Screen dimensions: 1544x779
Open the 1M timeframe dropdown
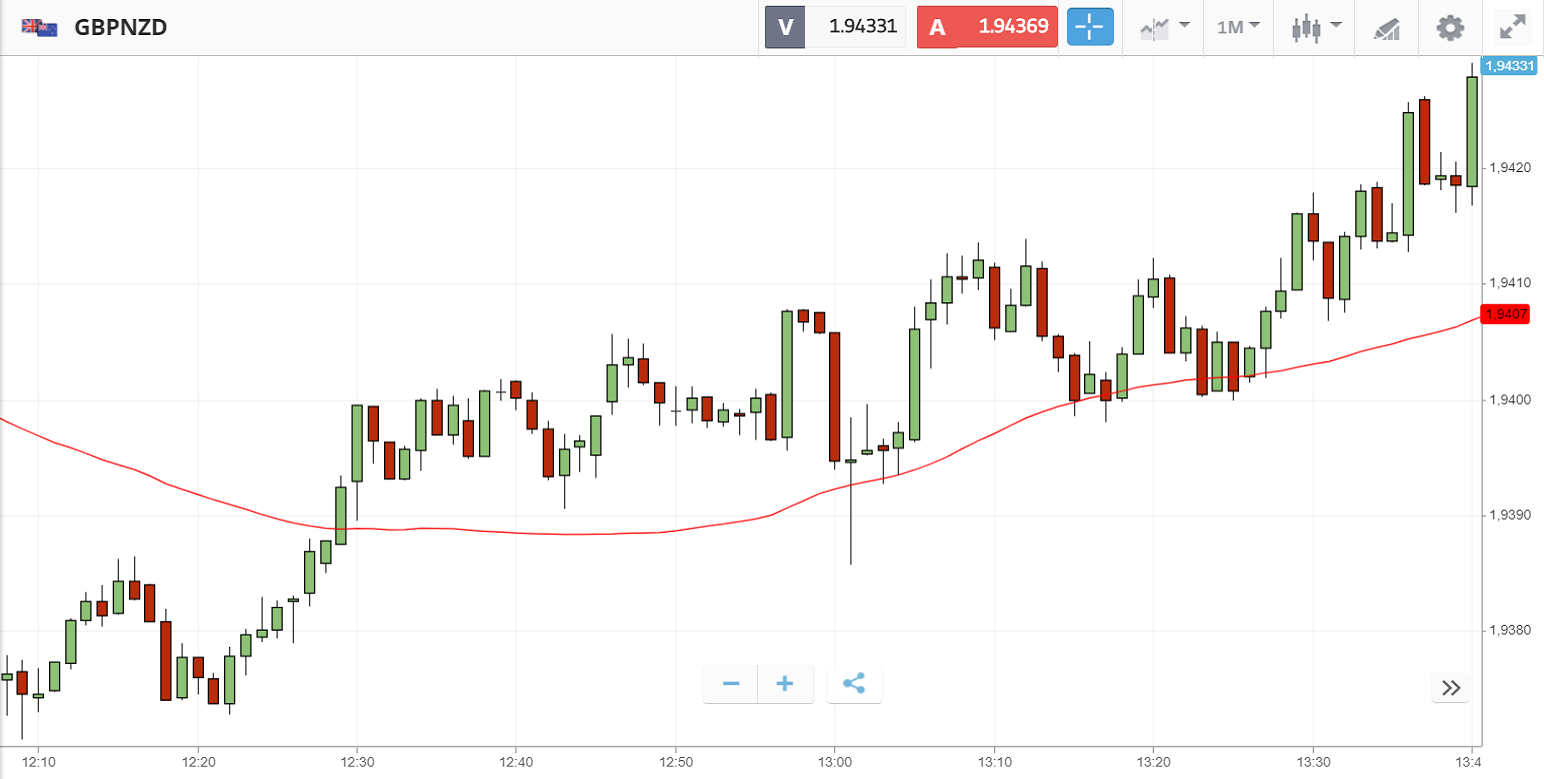pyautogui.click(x=1238, y=27)
